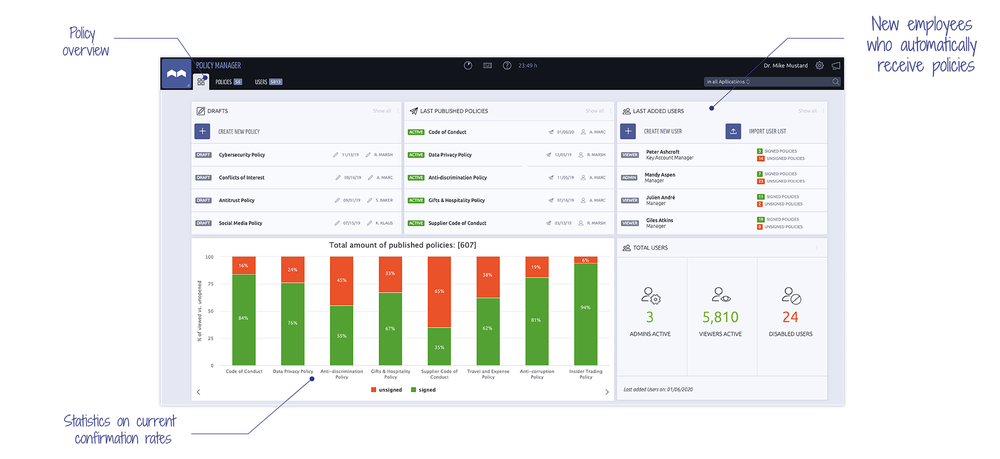Open the Conflicts of Interest draft
The image size is (1000, 459).
pos(297,178)
